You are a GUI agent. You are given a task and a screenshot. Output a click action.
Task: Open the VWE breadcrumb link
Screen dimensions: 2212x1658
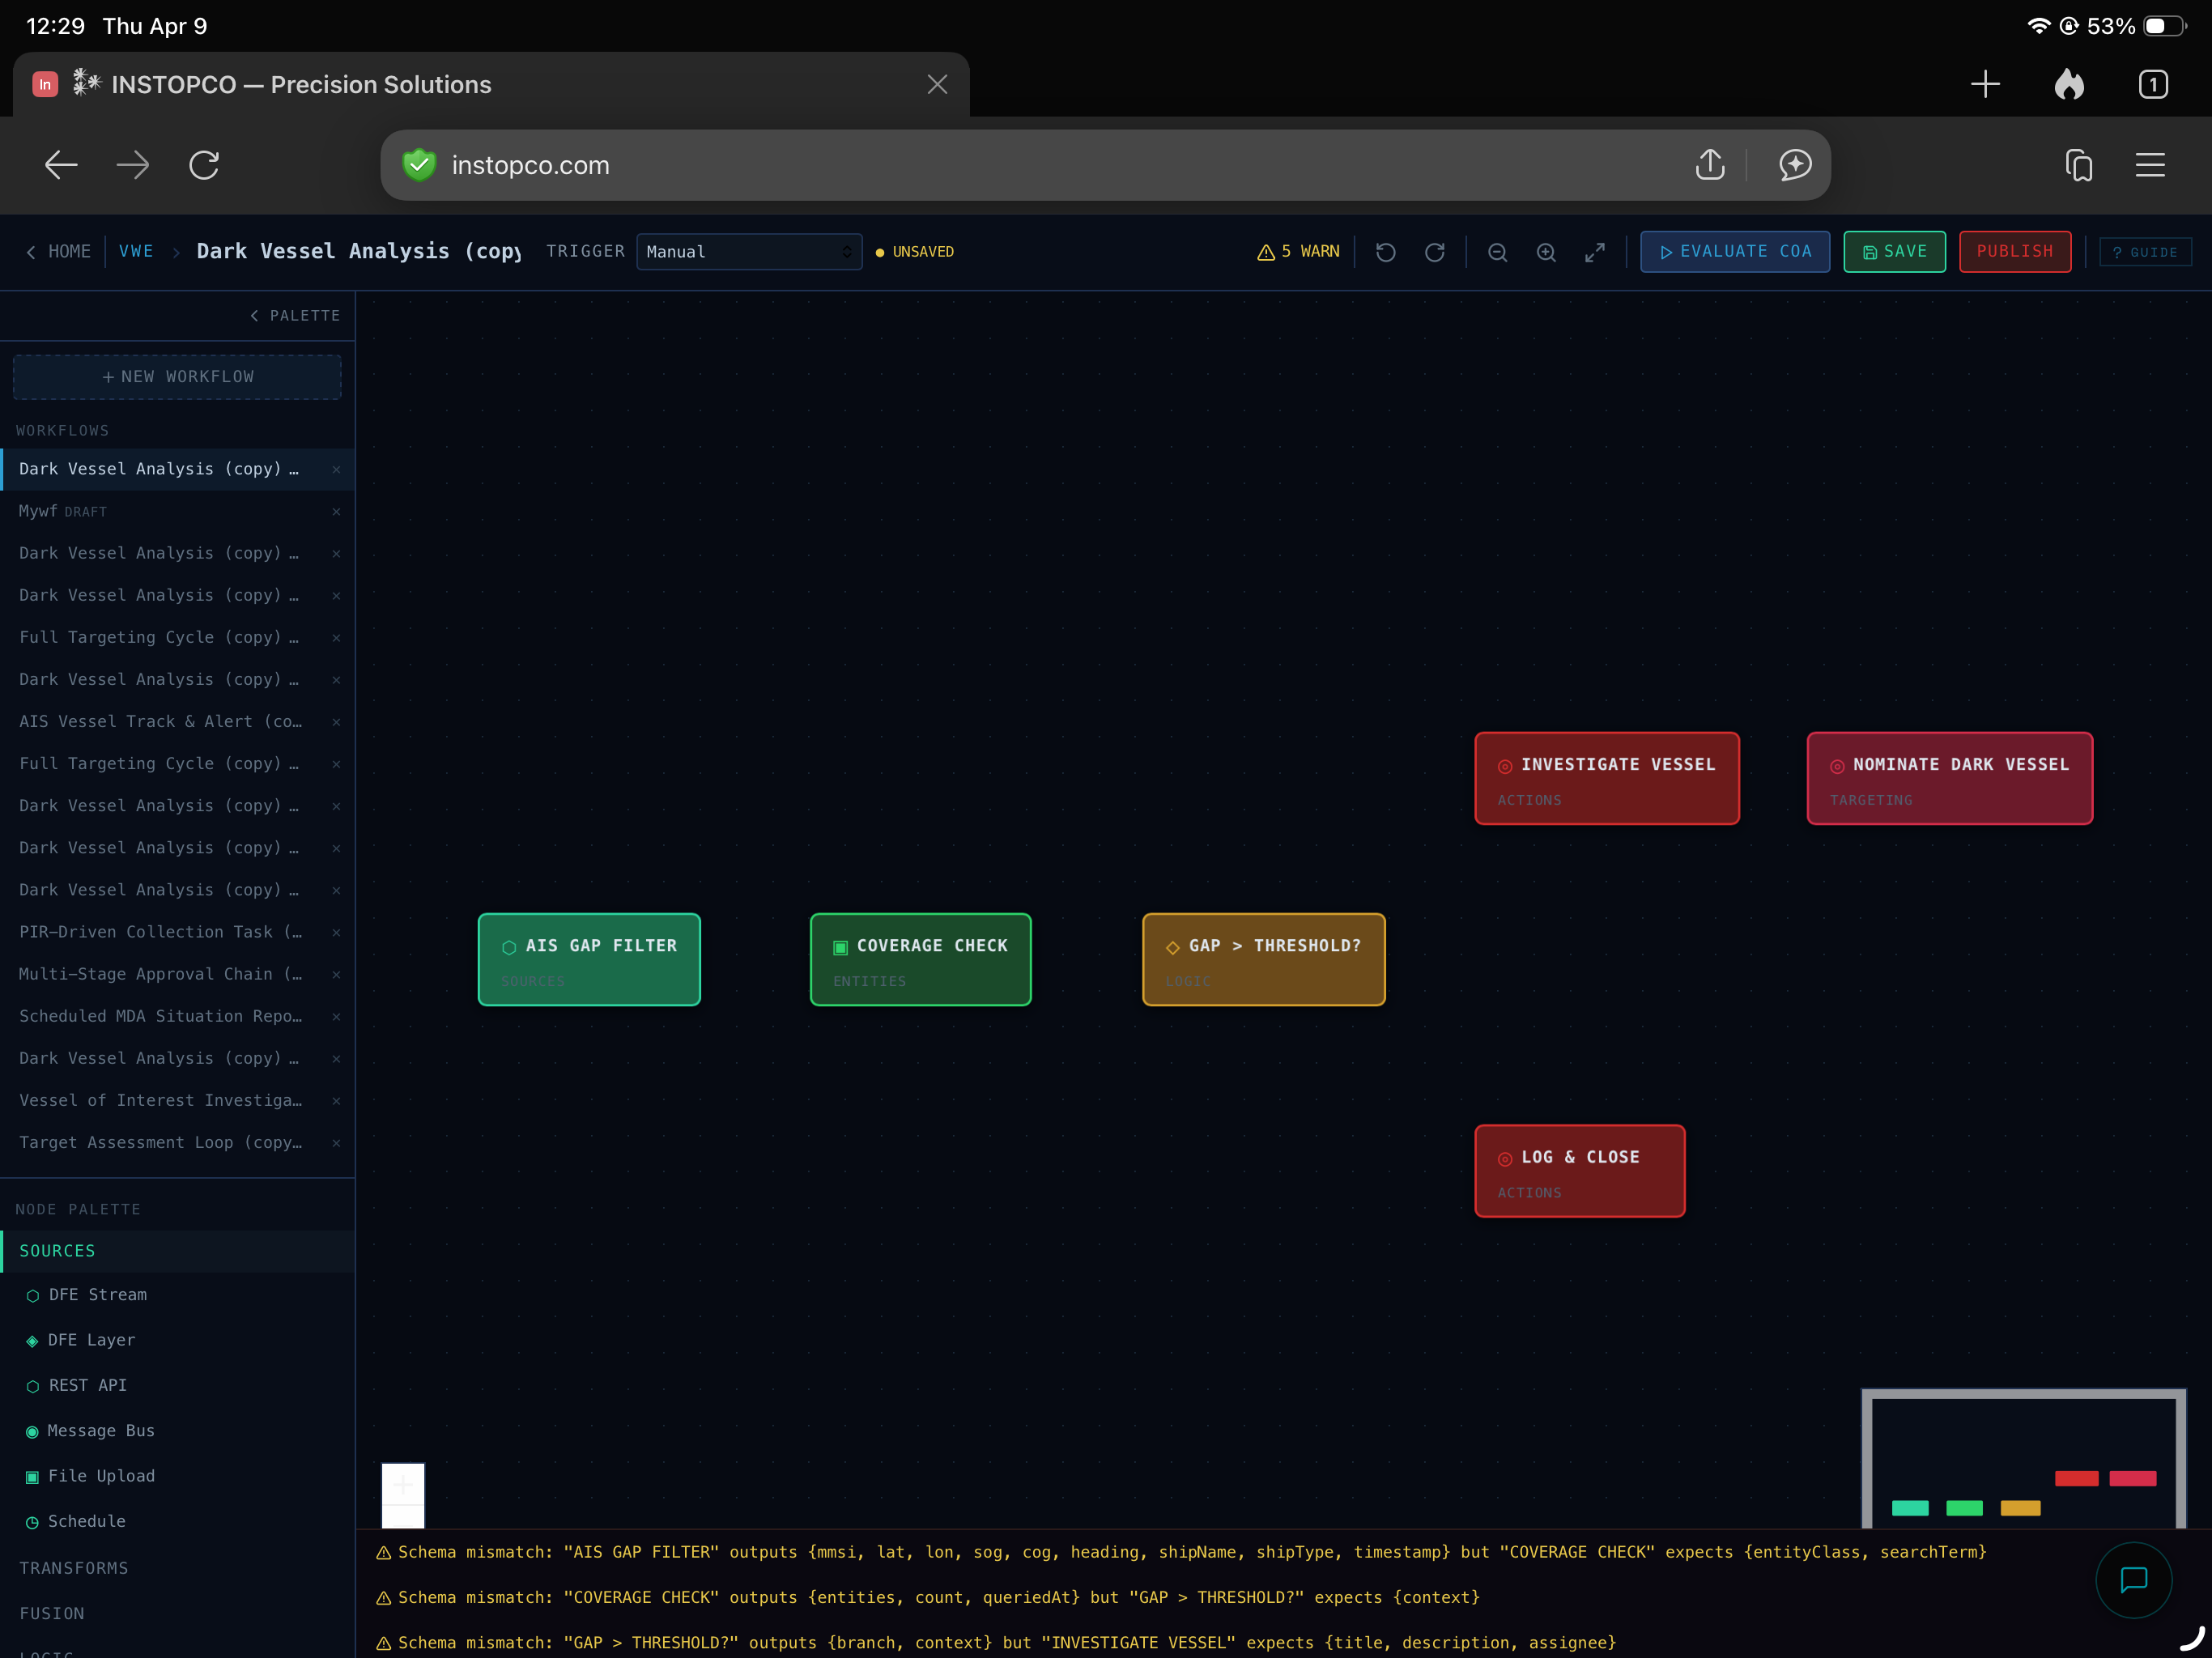(136, 252)
